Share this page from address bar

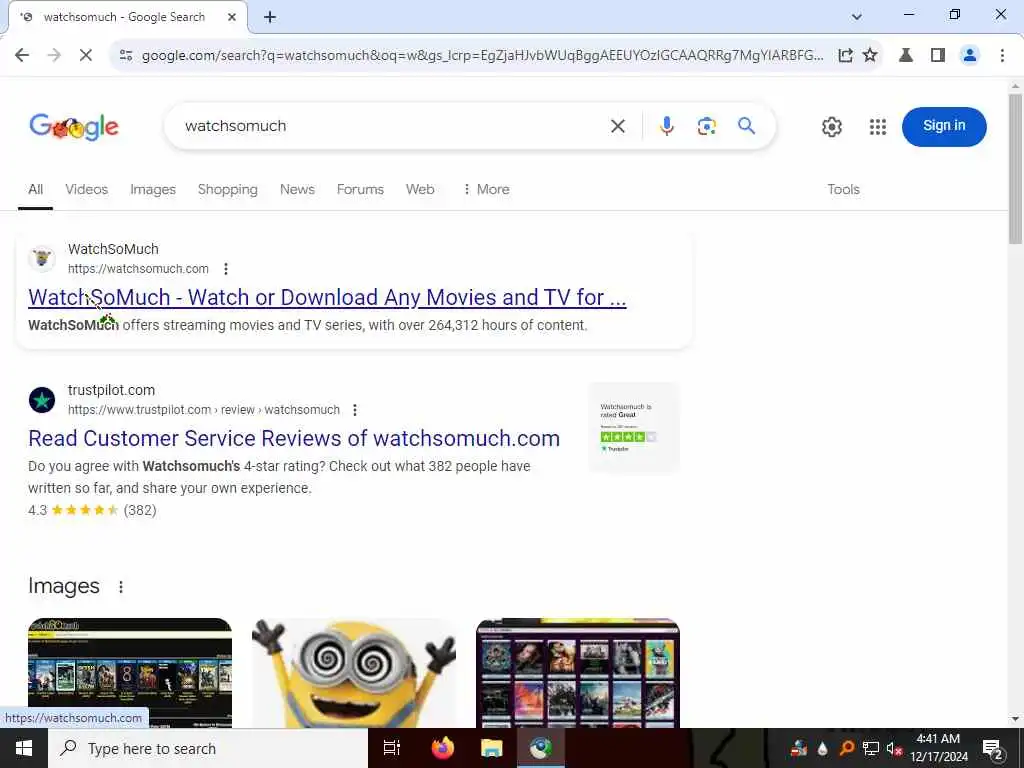845,56
